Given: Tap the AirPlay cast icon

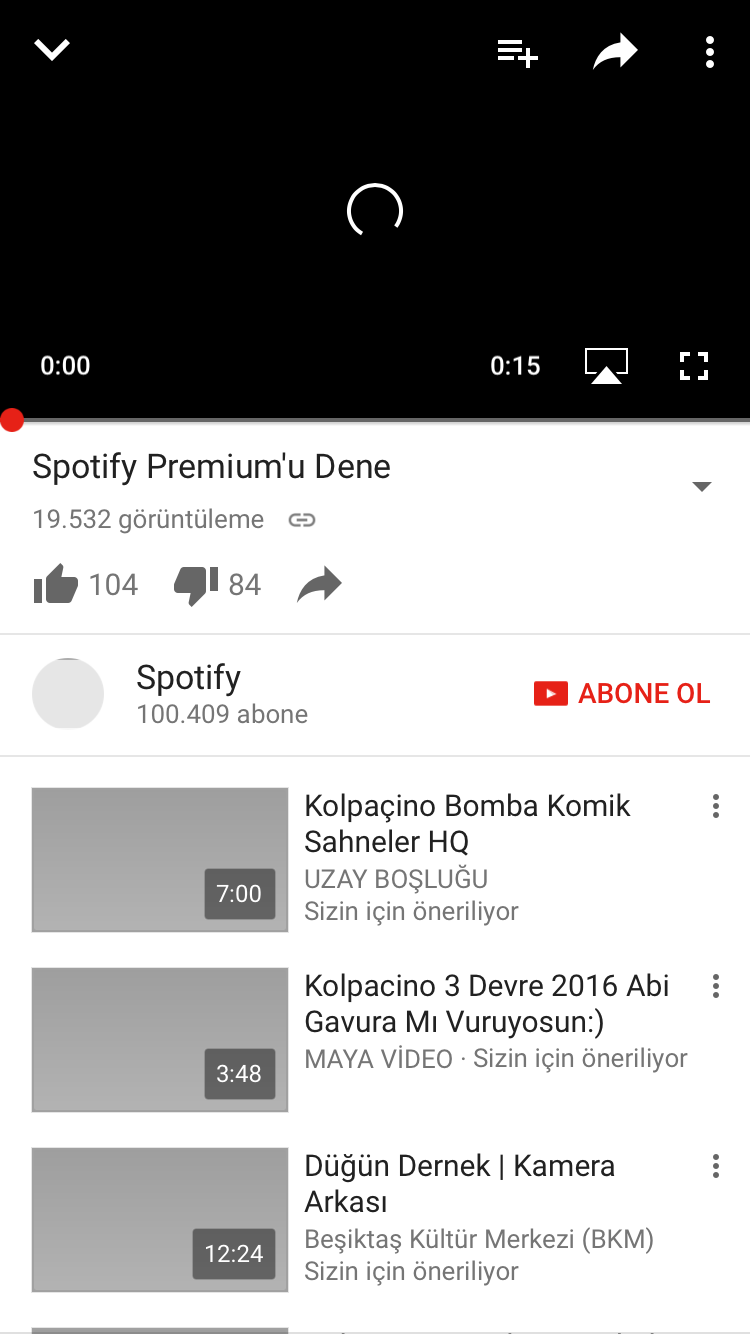Looking at the screenshot, I should pyautogui.click(x=606, y=366).
